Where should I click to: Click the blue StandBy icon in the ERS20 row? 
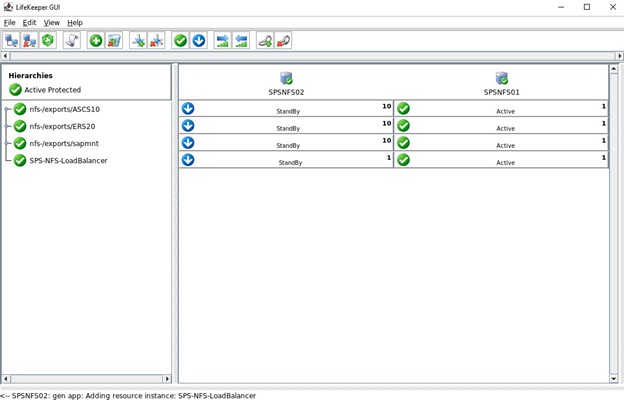coord(188,125)
